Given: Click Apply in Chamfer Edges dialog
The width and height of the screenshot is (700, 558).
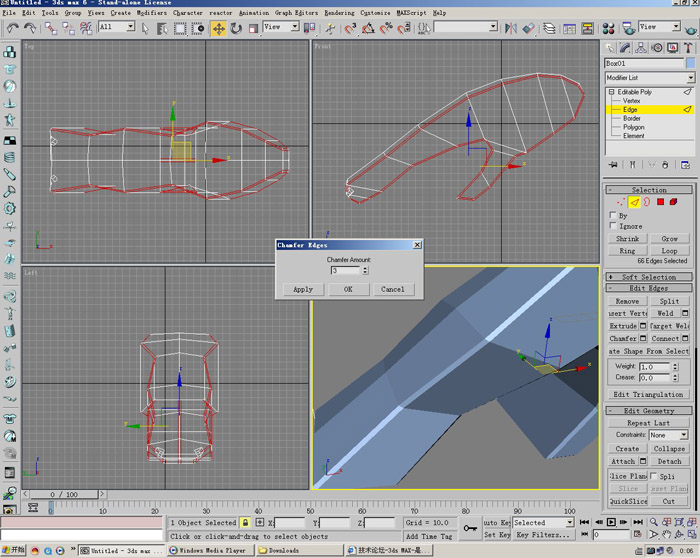Looking at the screenshot, I should 303,289.
